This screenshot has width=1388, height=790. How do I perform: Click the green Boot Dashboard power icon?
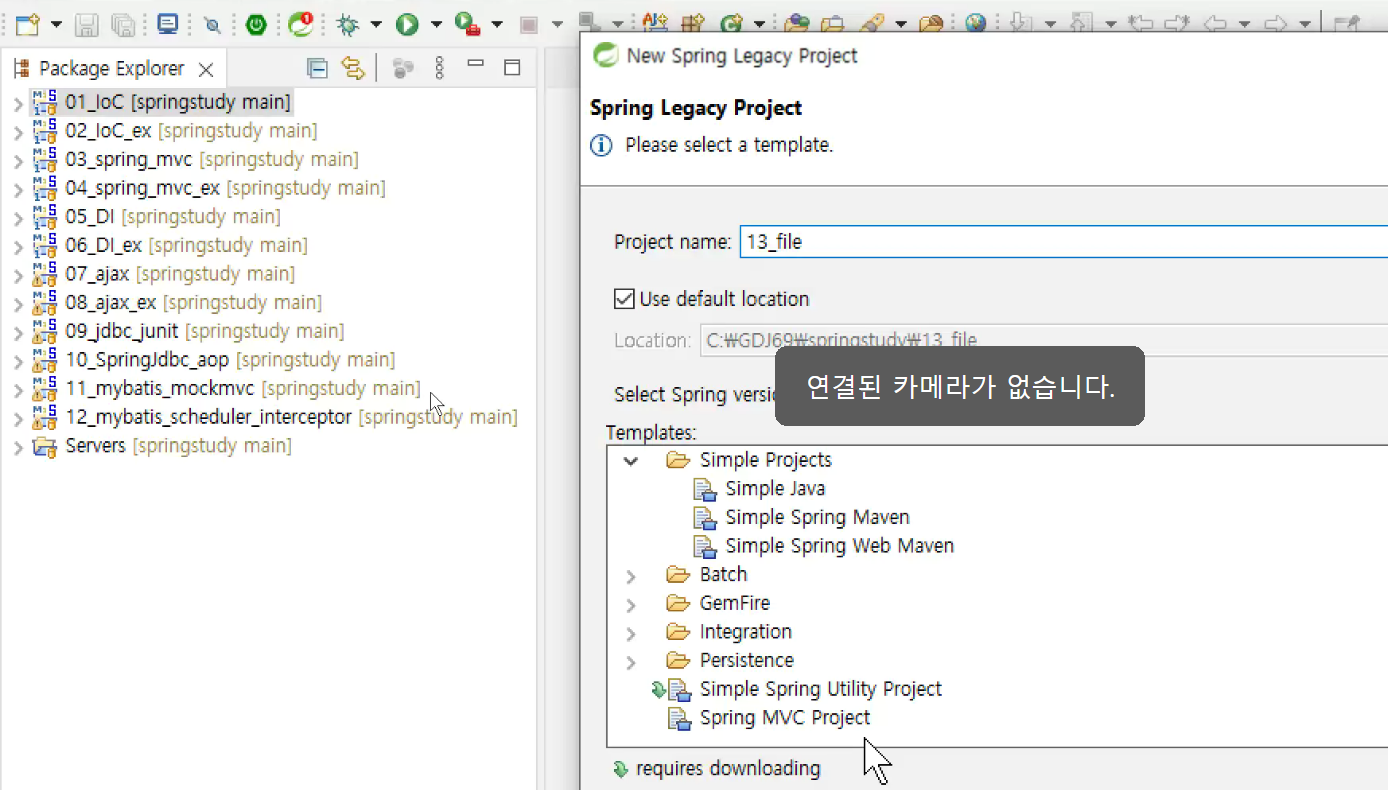[x=256, y=24]
